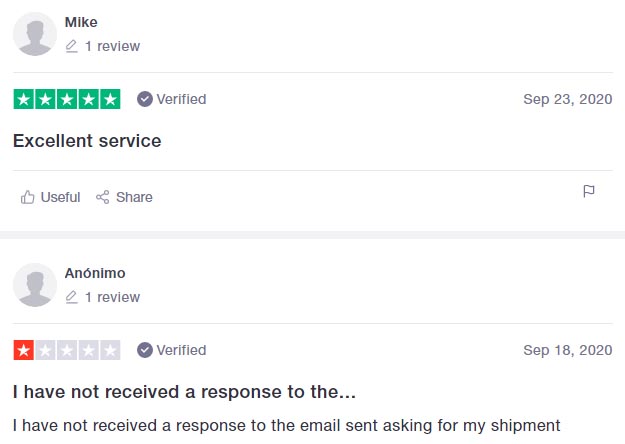Click the Sep 23, 2020 review date

[568, 99]
